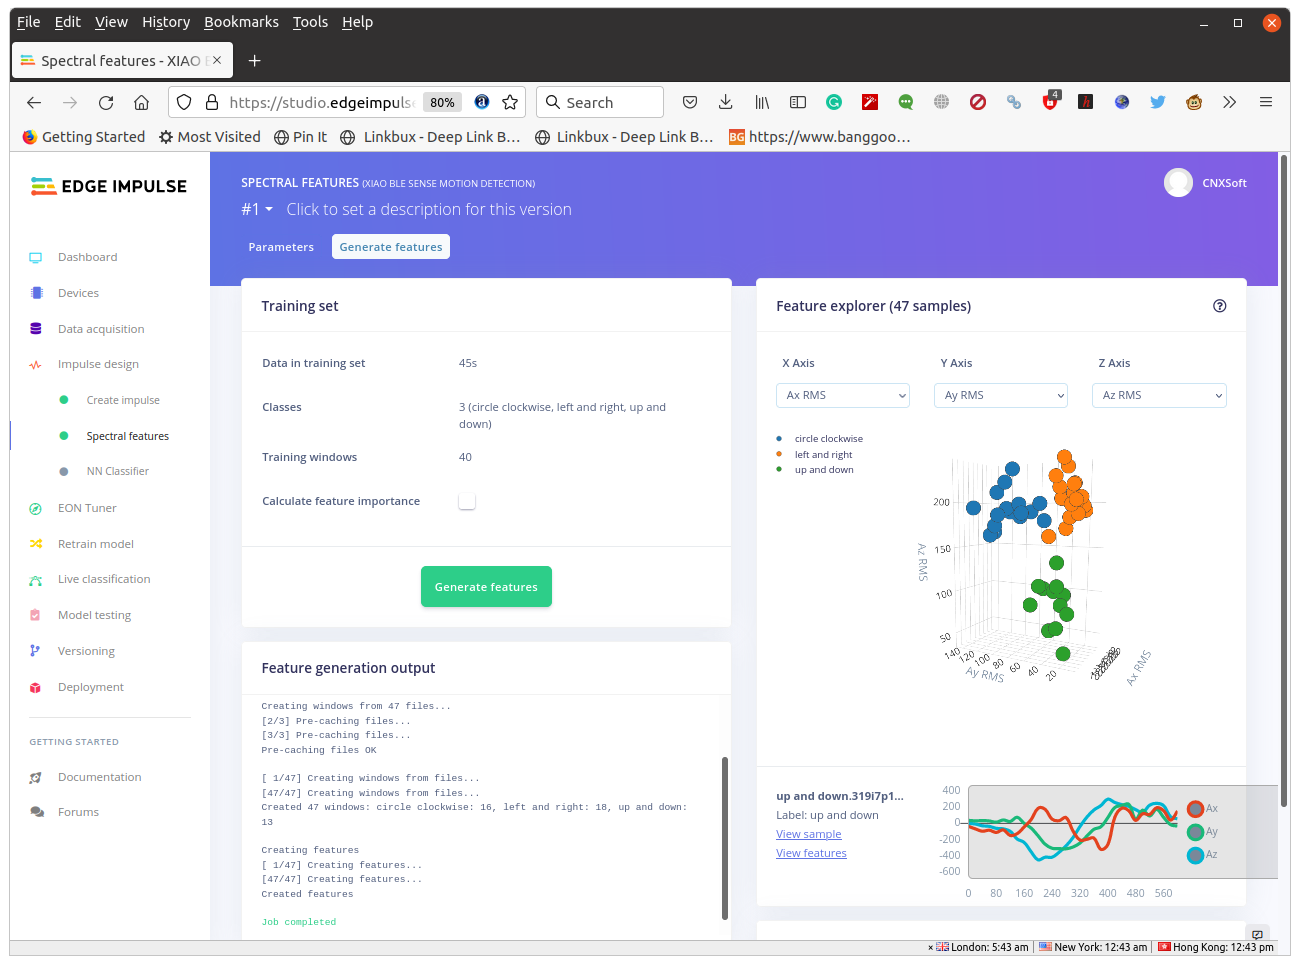Screen dimensions: 1300x965
Task: Open Firefox hamburger menu
Action: pos(1266,102)
